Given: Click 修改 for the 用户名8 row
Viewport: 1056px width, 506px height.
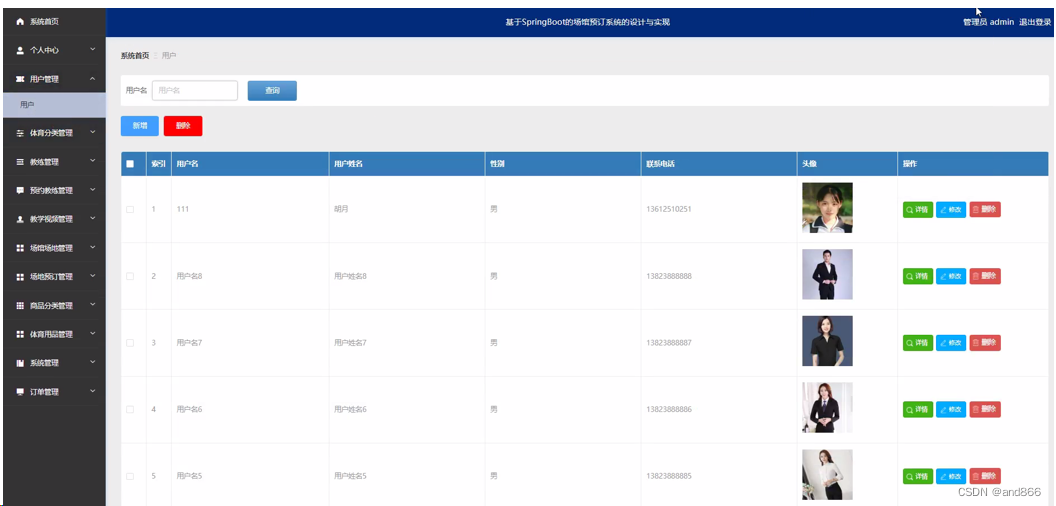Looking at the screenshot, I should click(951, 276).
